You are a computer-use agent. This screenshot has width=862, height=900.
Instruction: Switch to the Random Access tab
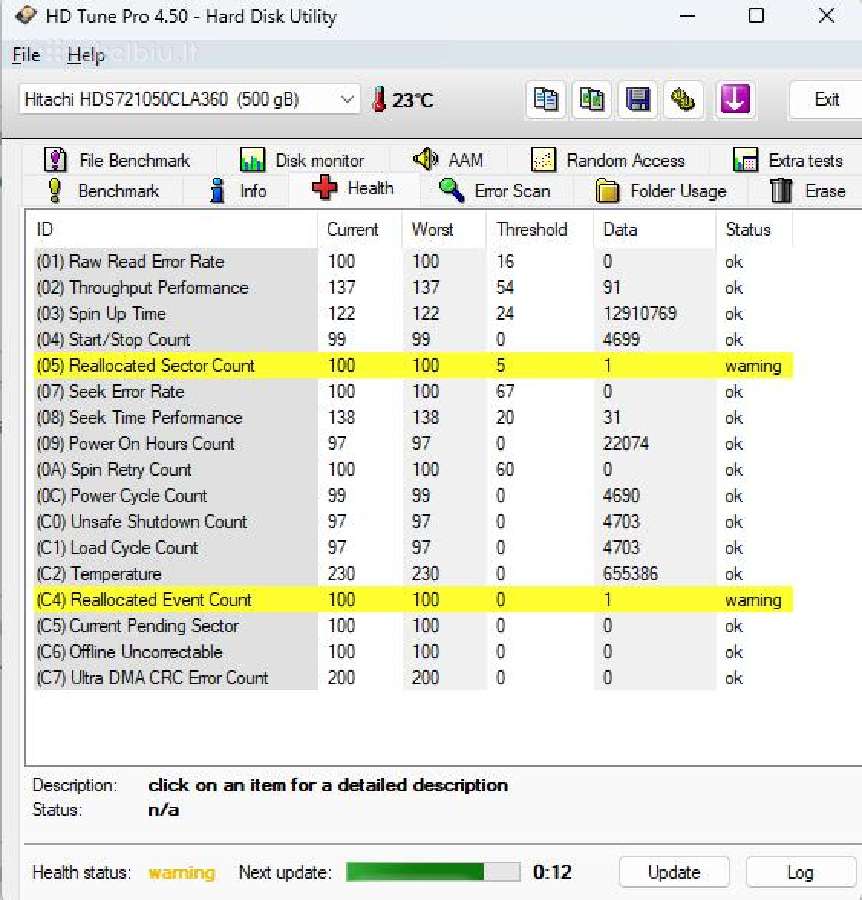coord(608,160)
